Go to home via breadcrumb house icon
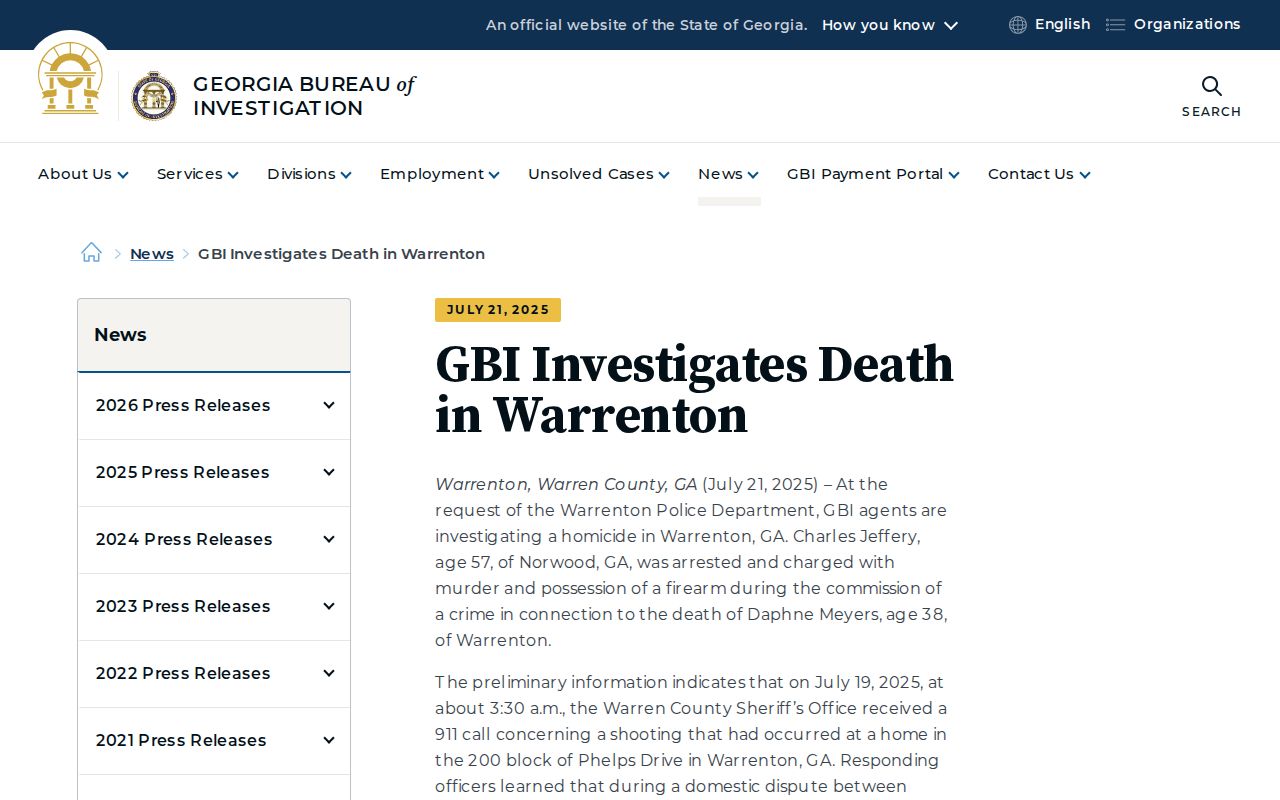The height and width of the screenshot is (800, 1280). (x=91, y=253)
